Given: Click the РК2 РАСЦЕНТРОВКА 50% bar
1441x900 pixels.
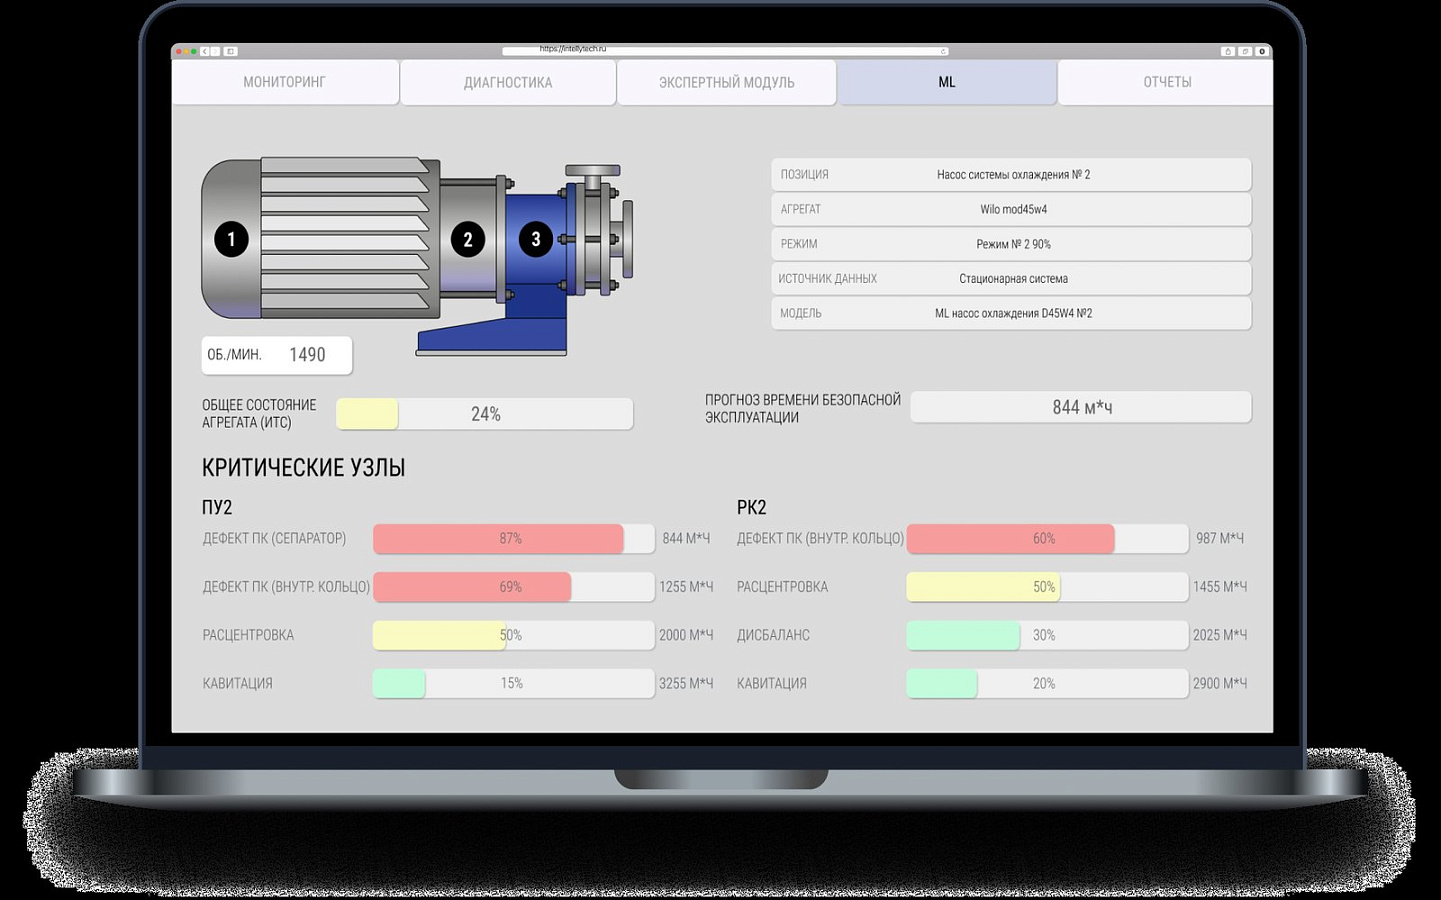Looking at the screenshot, I should (1047, 587).
